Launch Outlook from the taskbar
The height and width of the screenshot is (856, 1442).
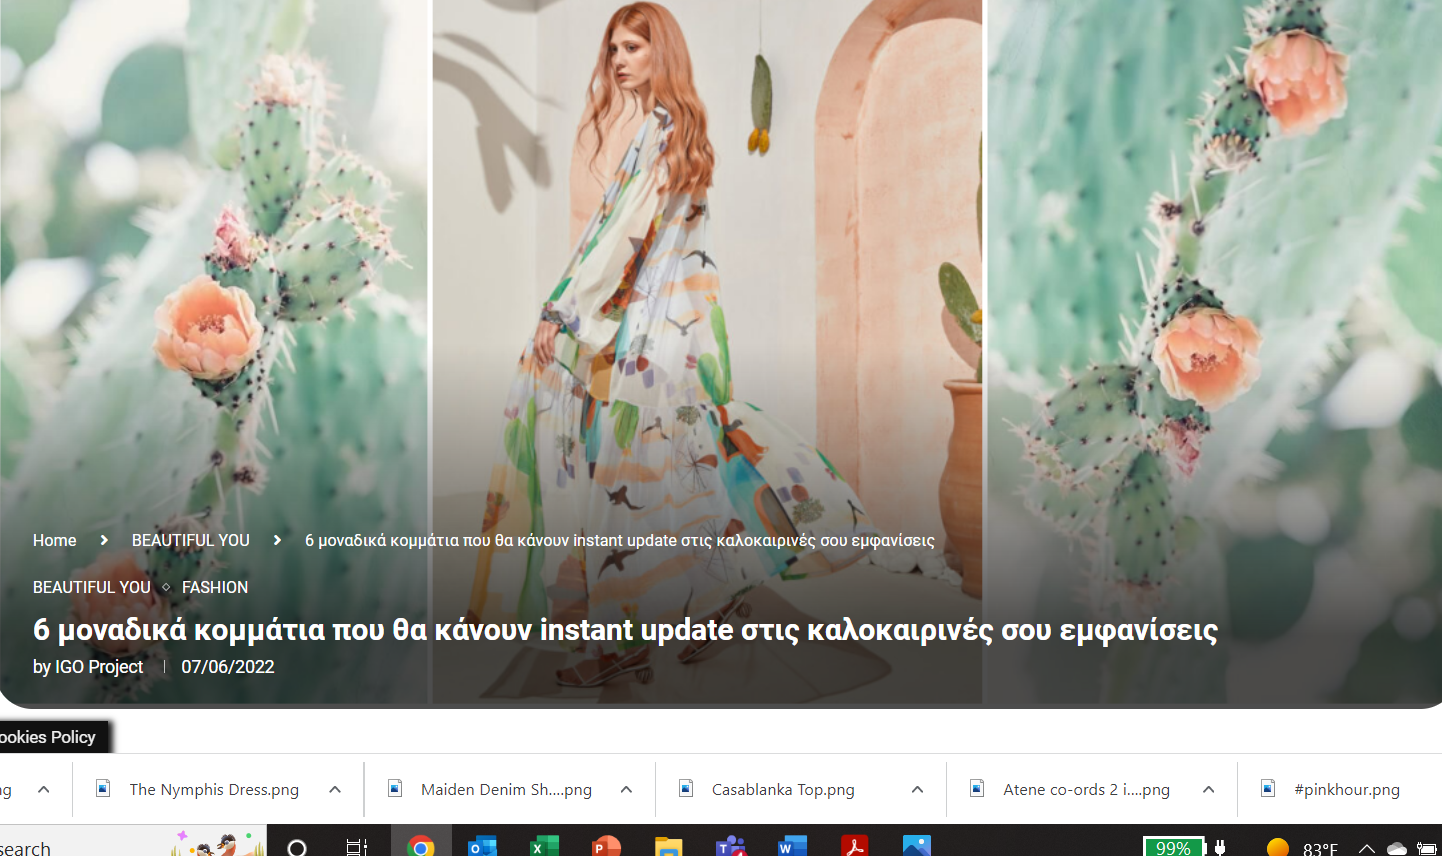pos(483,846)
